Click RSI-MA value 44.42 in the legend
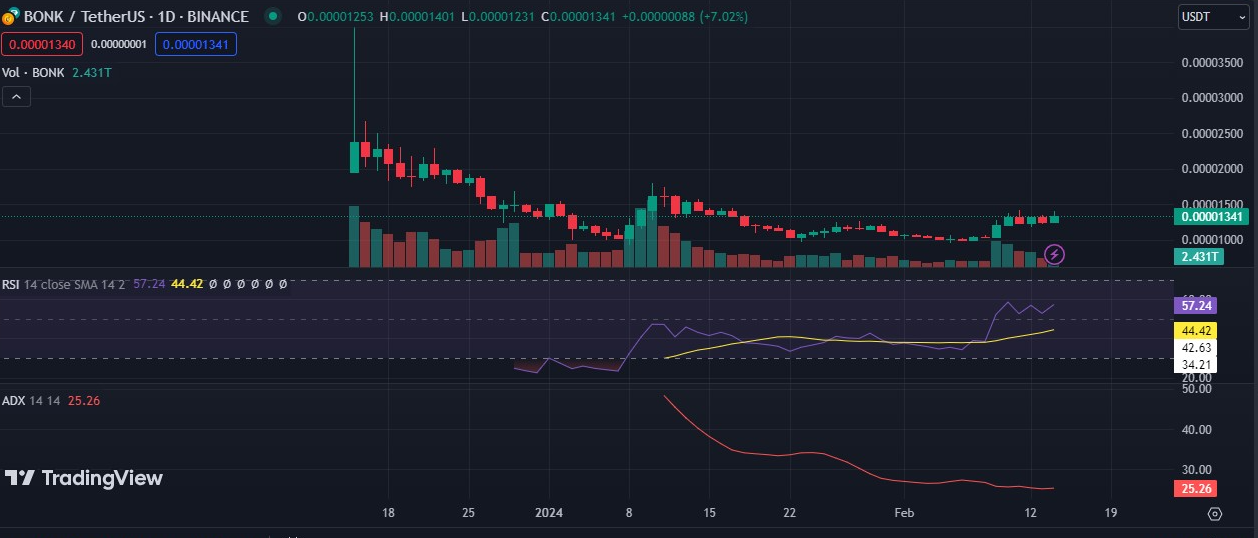This screenshot has width=1258, height=538. pyautogui.click(x=187, y=284)
